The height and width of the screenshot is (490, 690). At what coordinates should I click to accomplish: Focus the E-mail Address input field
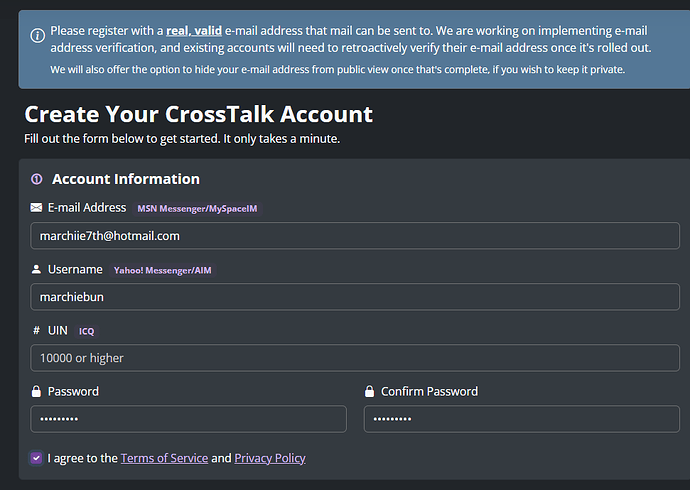click(x=355, y=236)
